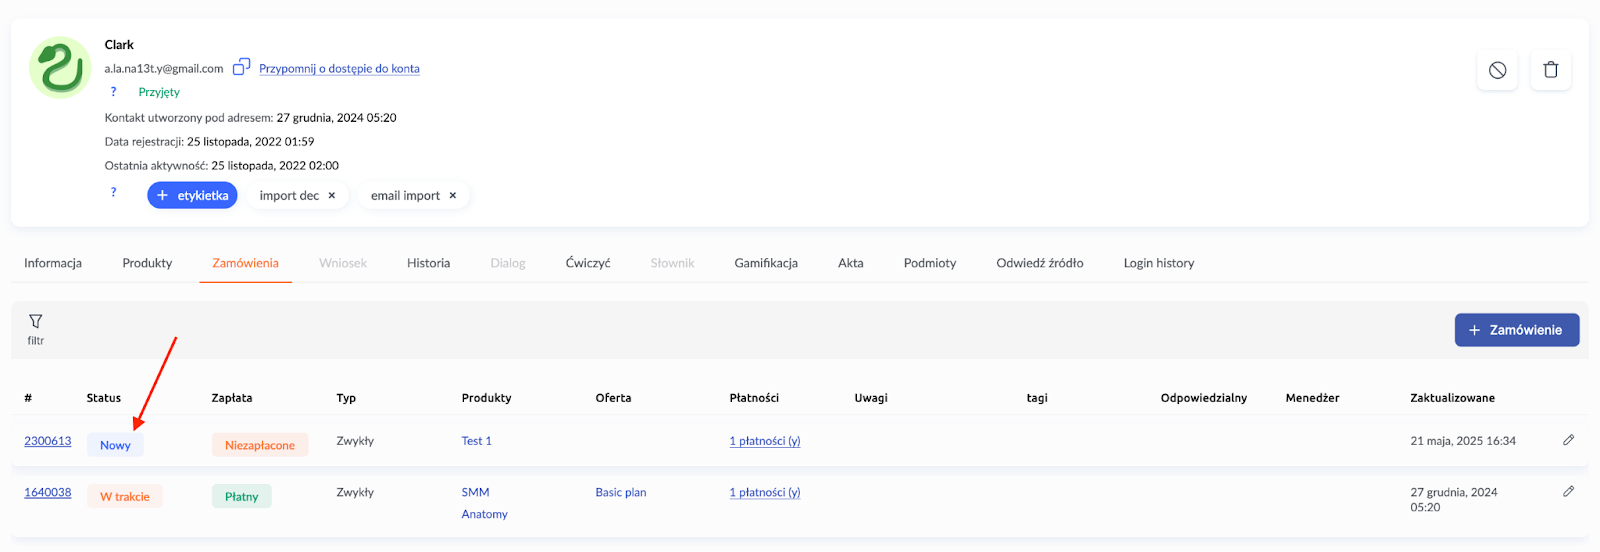This screenshot has height=552, width=1600.
Task: Open order number 1640038
Action: (48, 492)
